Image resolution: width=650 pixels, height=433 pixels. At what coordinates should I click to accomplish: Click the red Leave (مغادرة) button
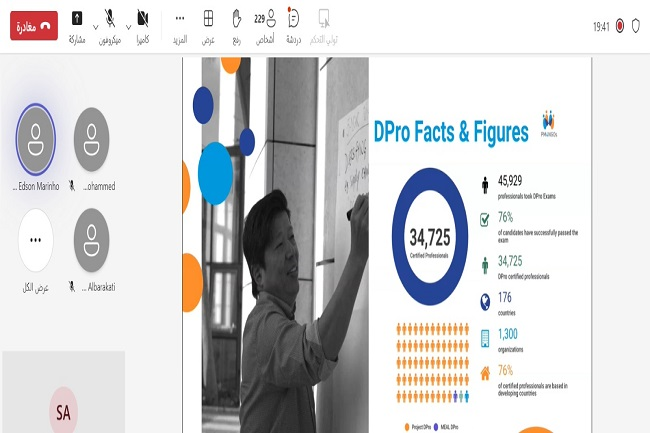tap(34, 26)
